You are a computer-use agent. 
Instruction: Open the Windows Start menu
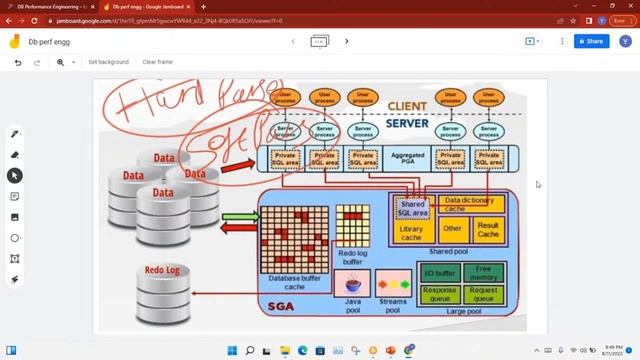pos(232,350)
